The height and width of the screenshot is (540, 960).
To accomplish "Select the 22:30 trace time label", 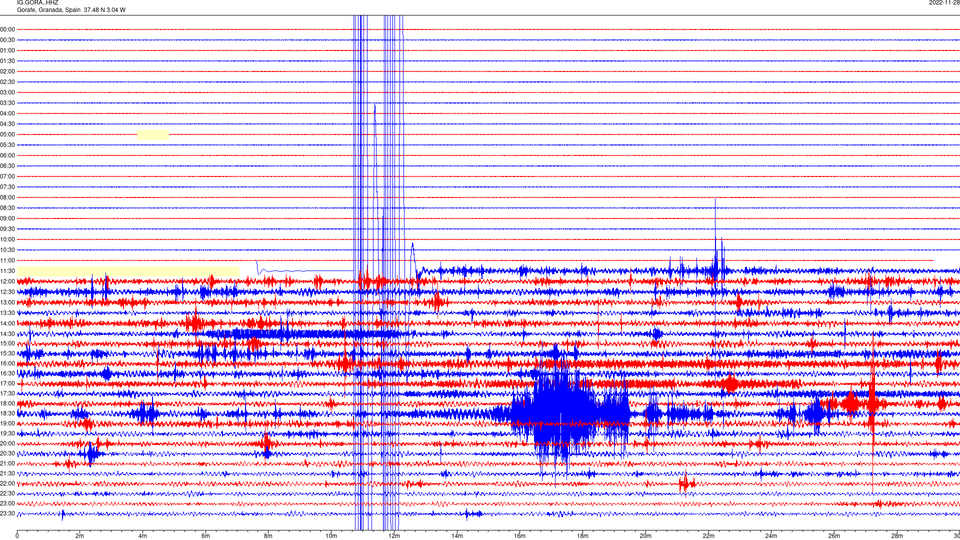I will coord(7,493).
